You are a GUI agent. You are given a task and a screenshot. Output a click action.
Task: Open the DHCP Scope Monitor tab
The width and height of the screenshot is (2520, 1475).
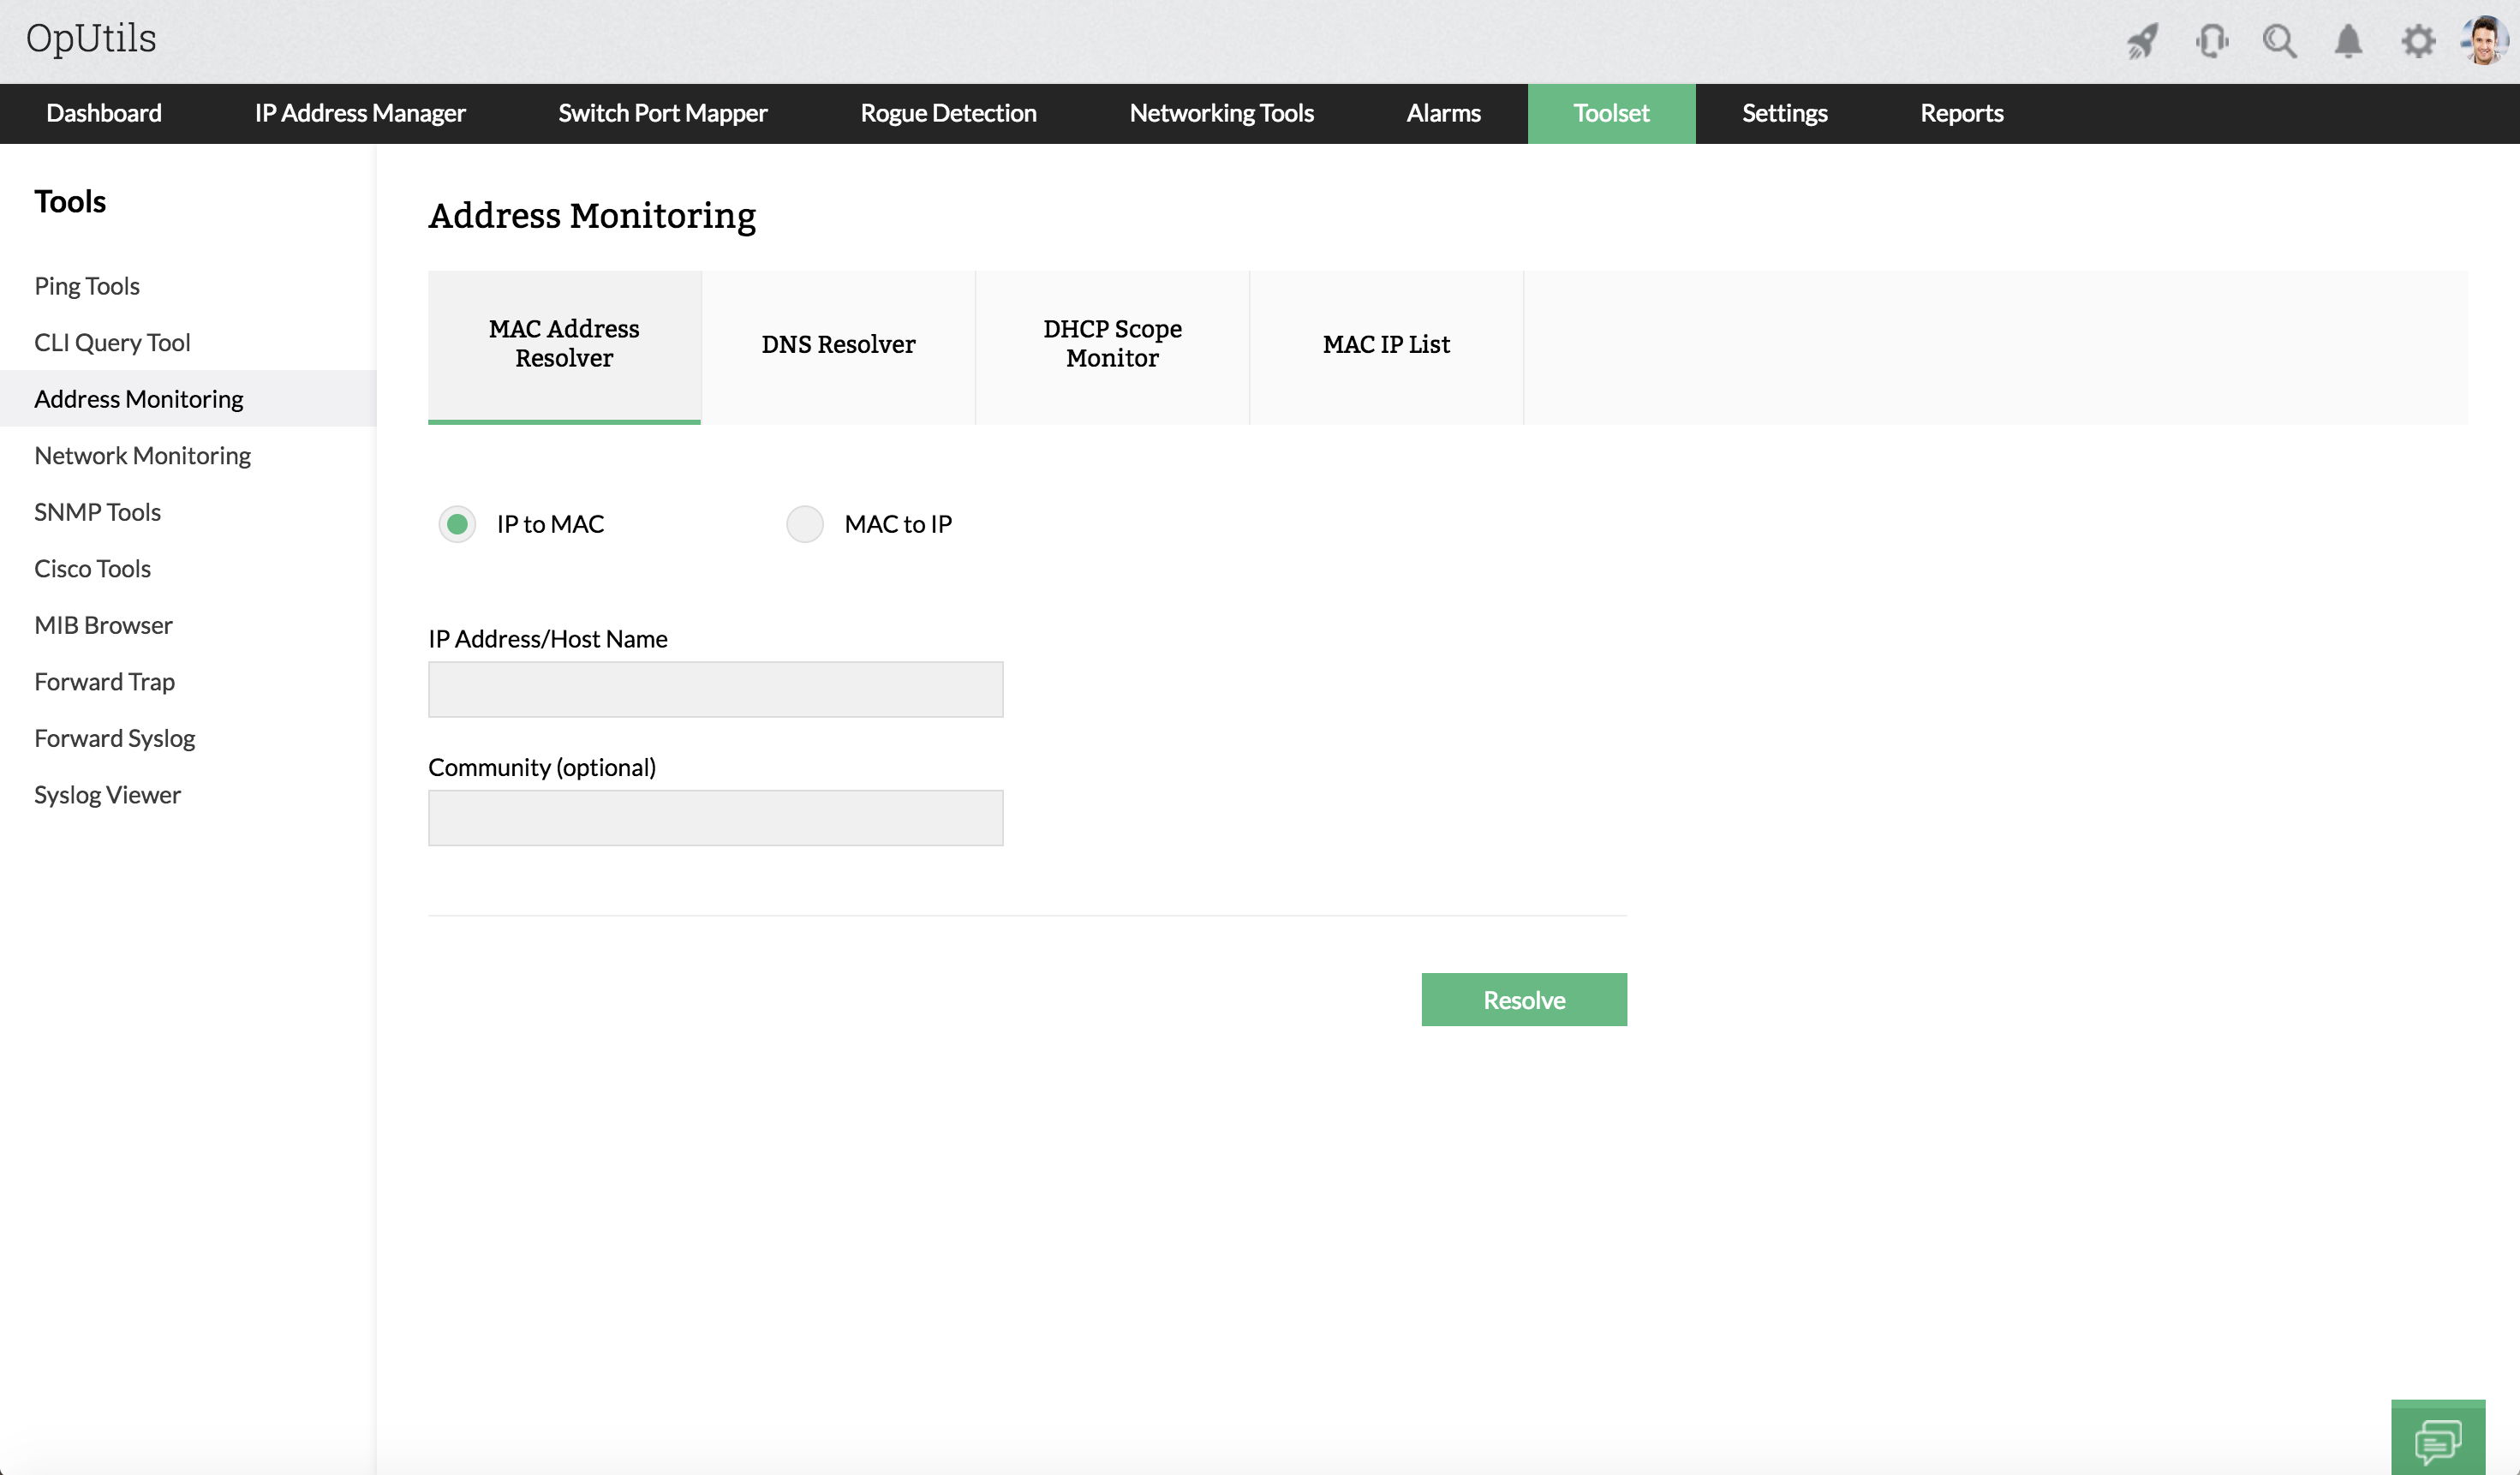click(x=1112, y=345)
